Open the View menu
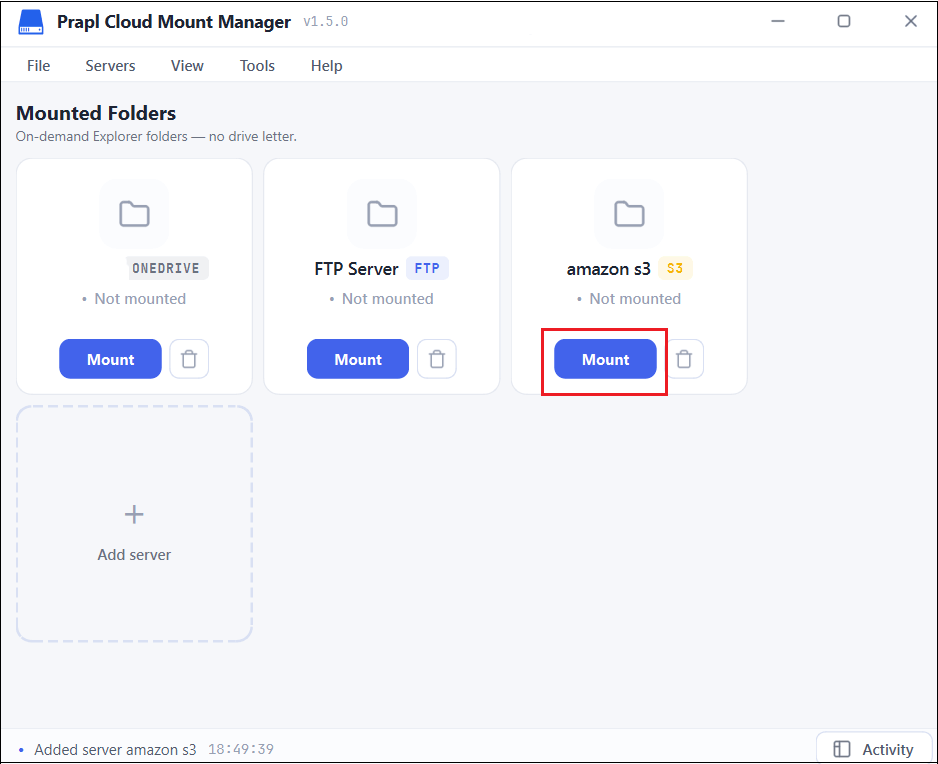Viewport: 938px width, 764px height. (187, 66)
